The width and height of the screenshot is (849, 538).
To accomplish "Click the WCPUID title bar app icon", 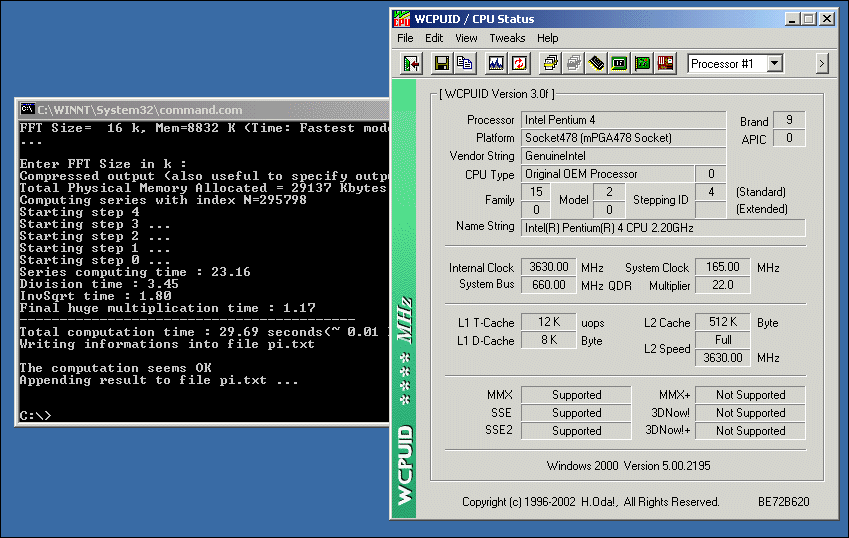I will (x=402, y=19).
